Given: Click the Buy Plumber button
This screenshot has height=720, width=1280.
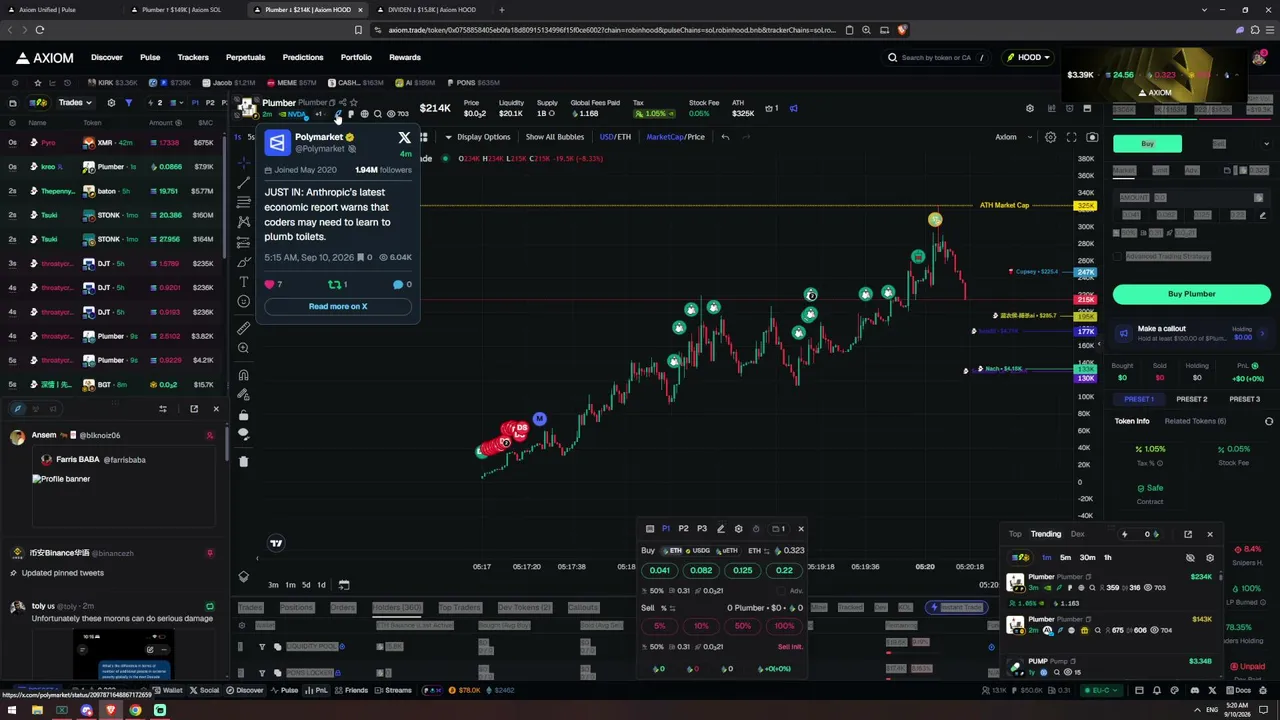Looking at the screenshot, I should 1192,294.
